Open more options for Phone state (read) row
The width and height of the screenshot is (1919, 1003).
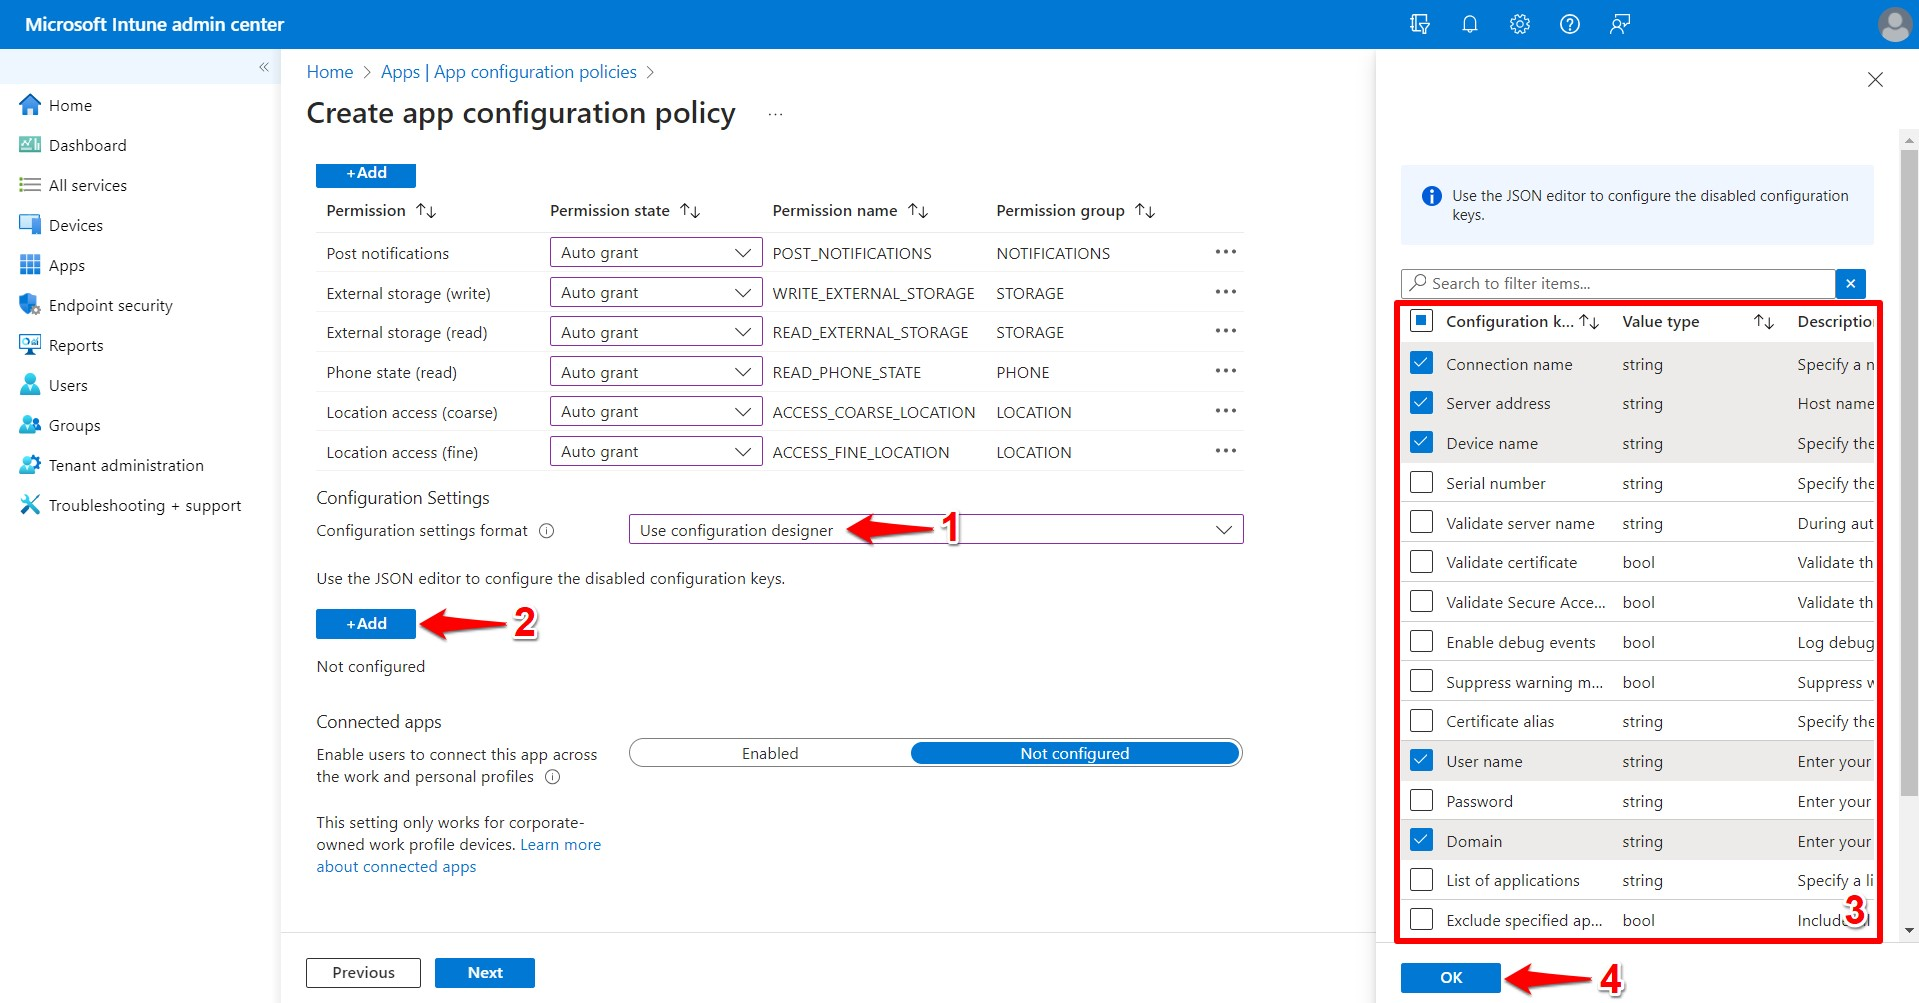point(1226,371)
